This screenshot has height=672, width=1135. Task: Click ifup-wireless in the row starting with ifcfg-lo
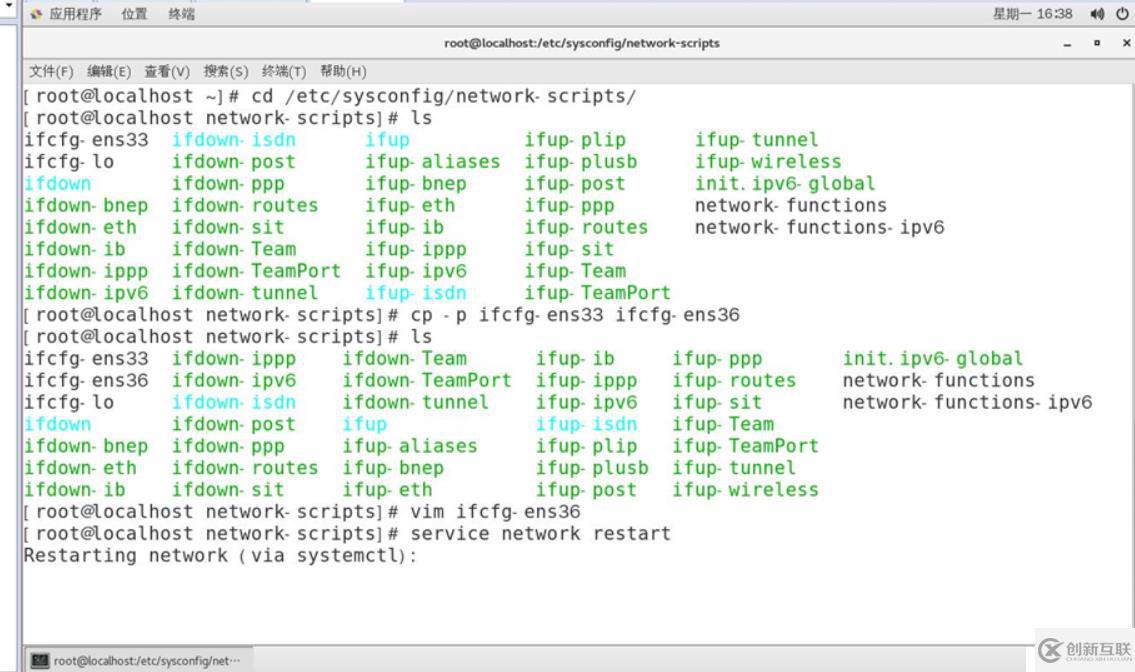(x=768, y=161)
